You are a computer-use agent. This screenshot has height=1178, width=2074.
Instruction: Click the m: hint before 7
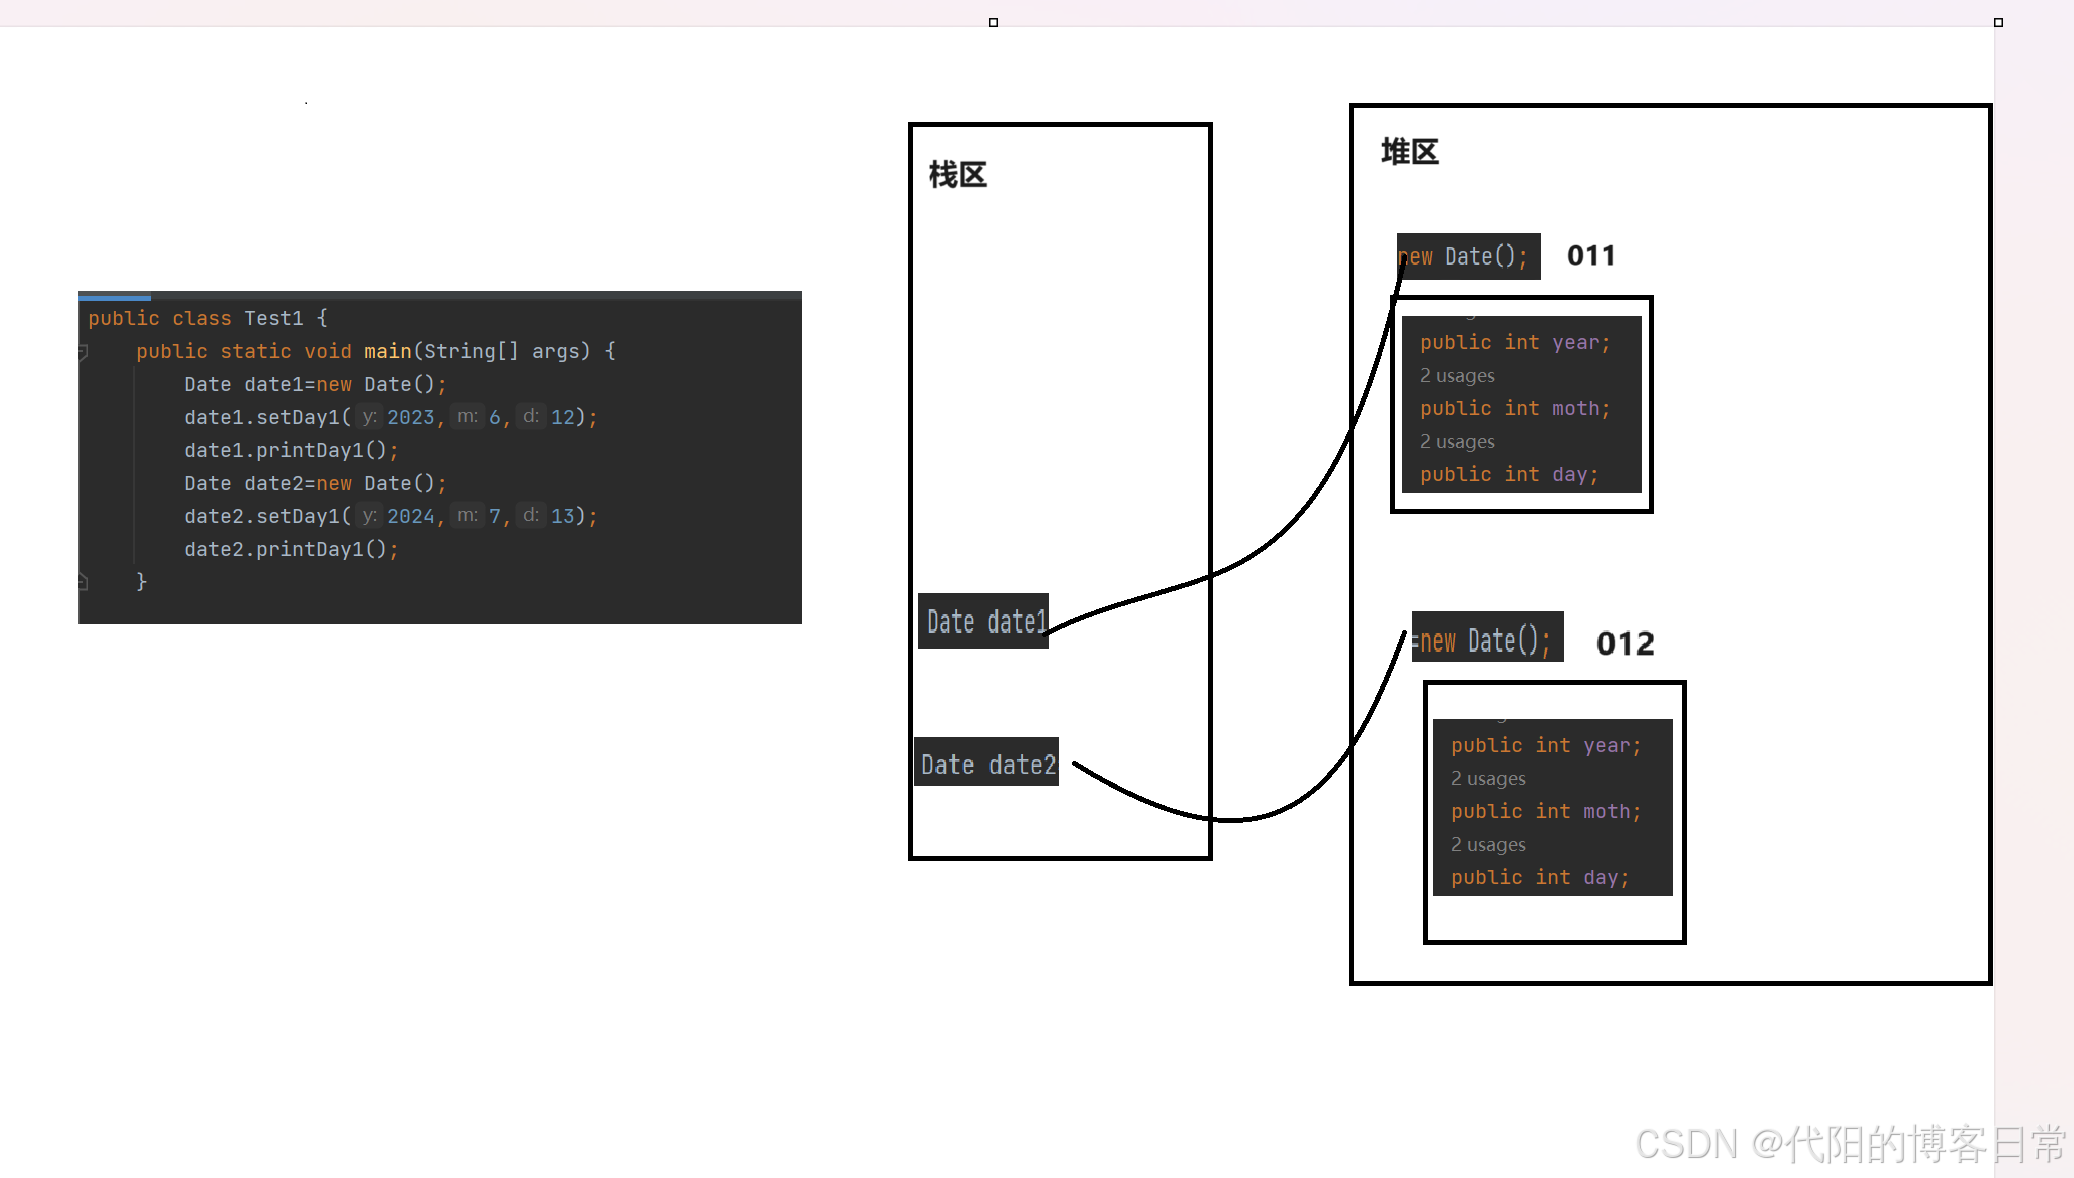pos(467,515)
